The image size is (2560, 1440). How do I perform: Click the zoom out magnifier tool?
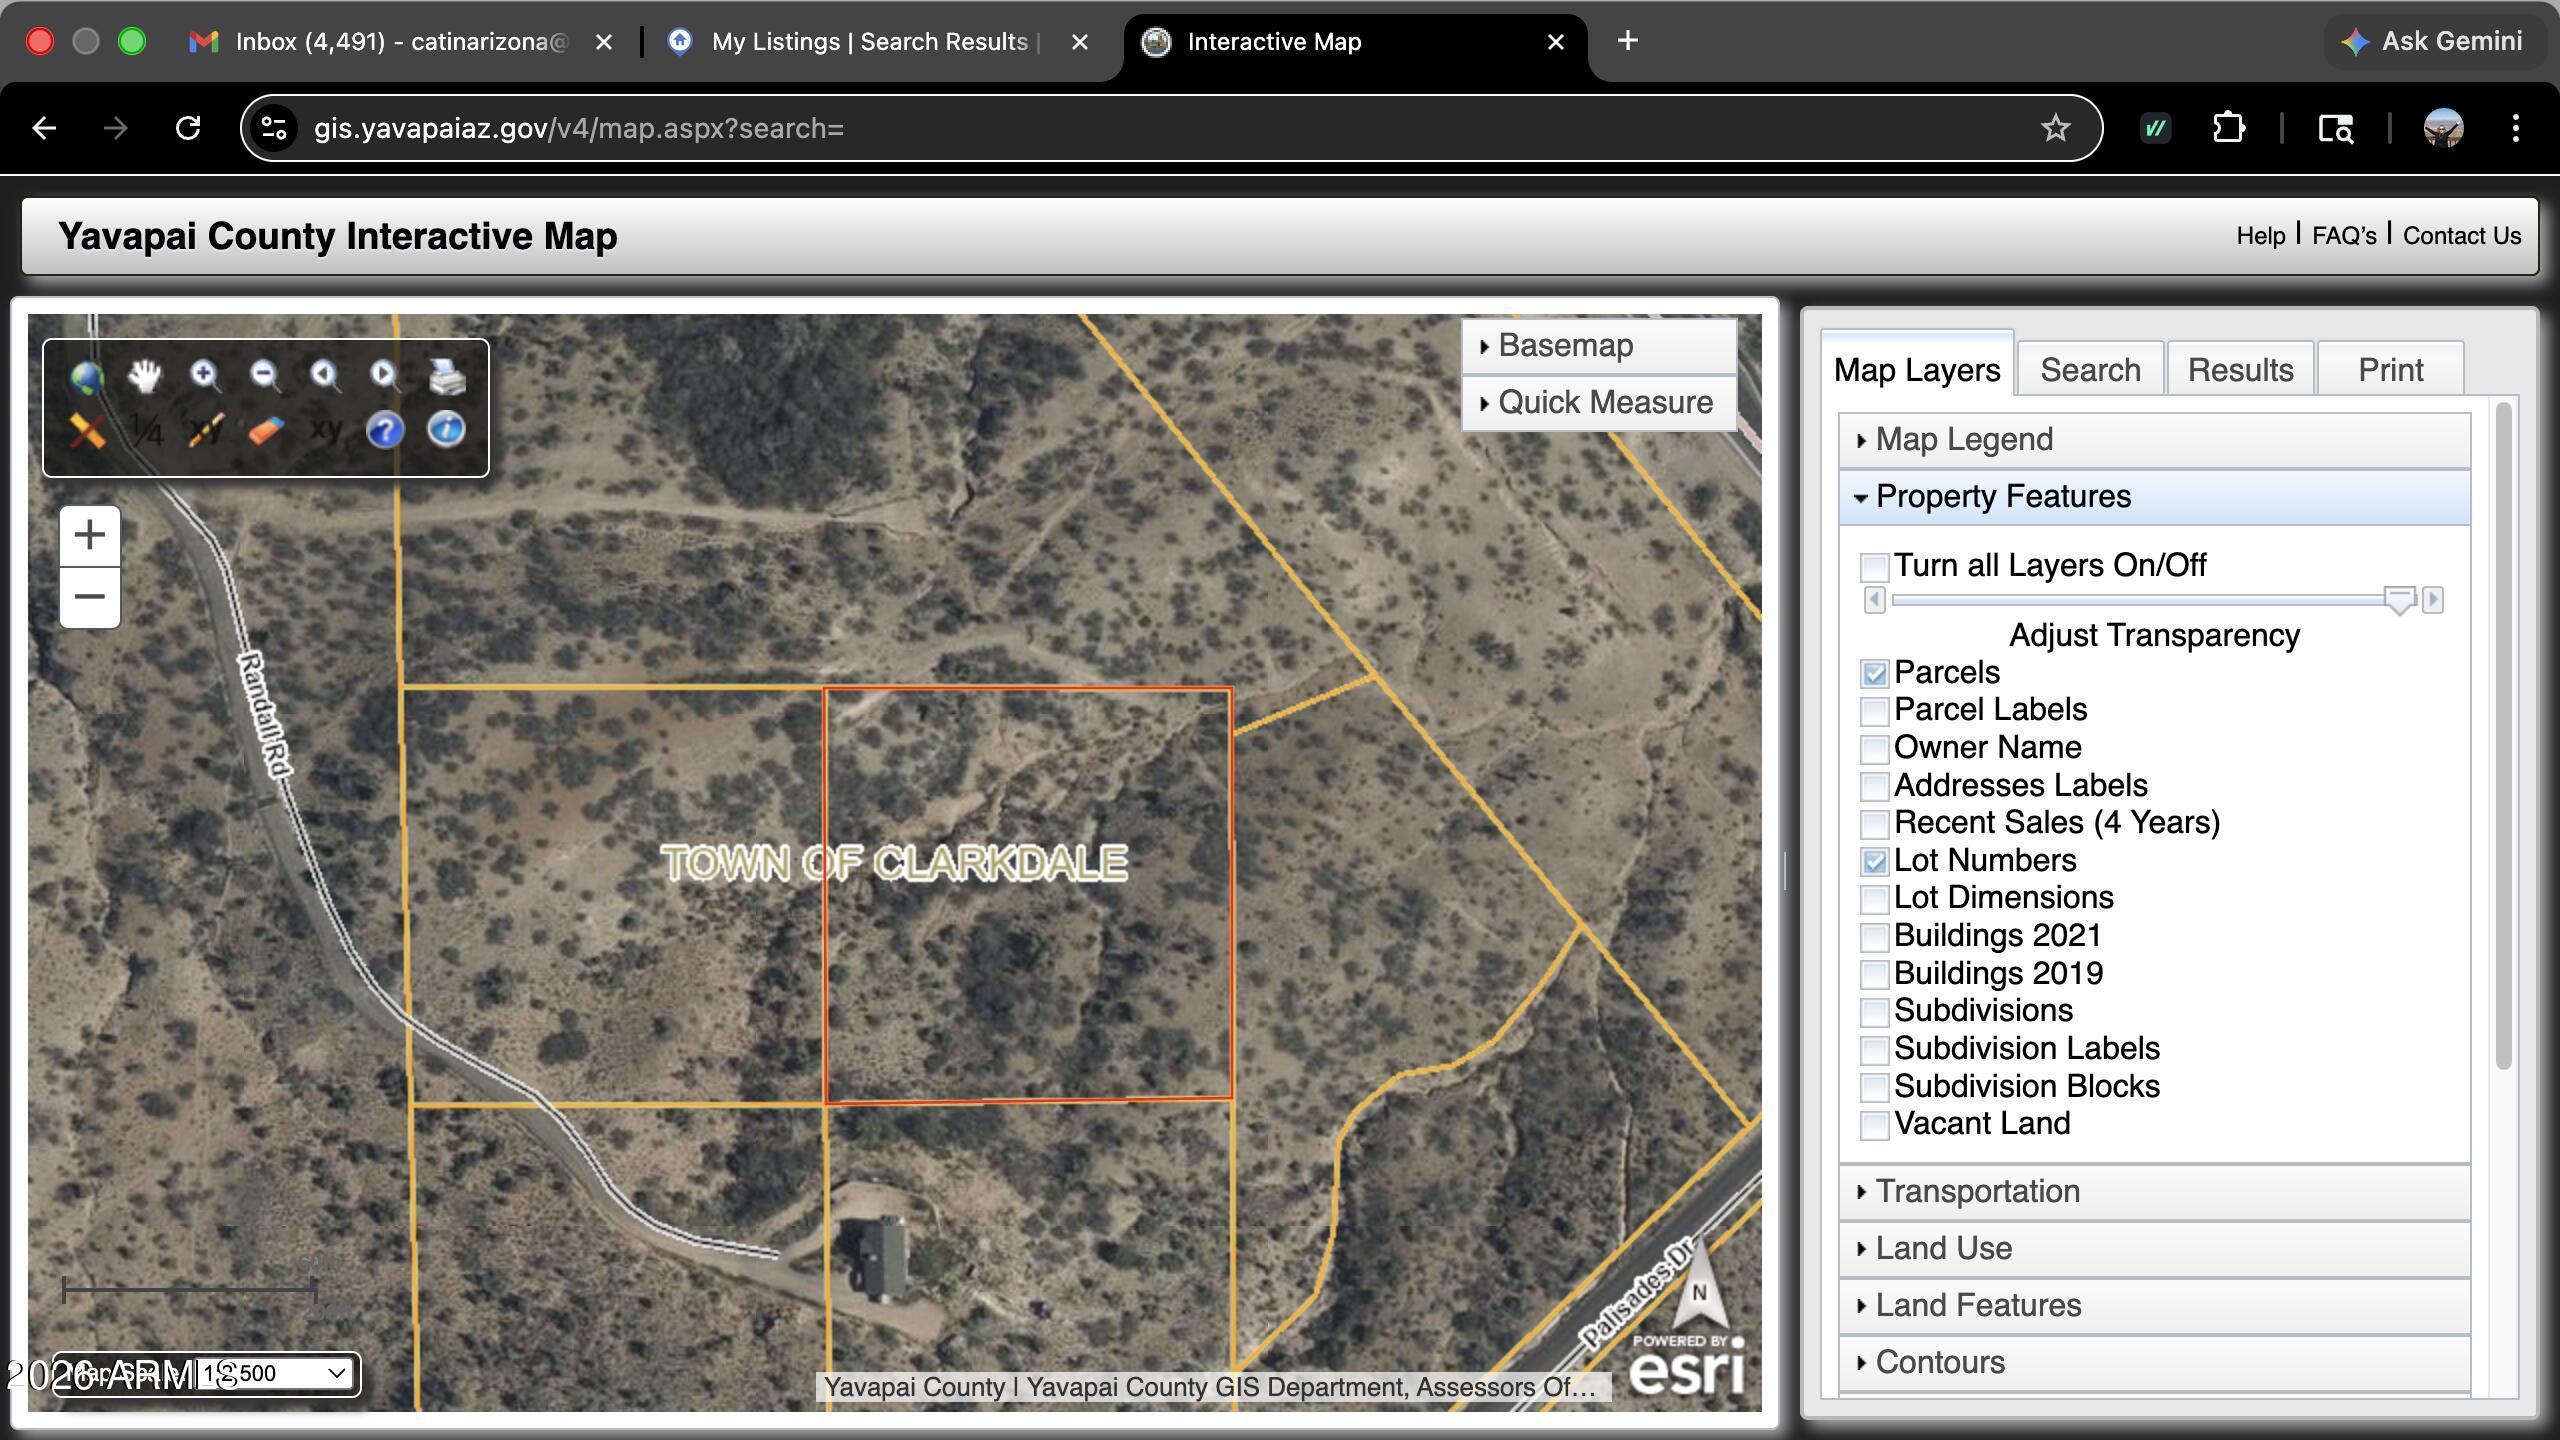click(x=264, y=375)
